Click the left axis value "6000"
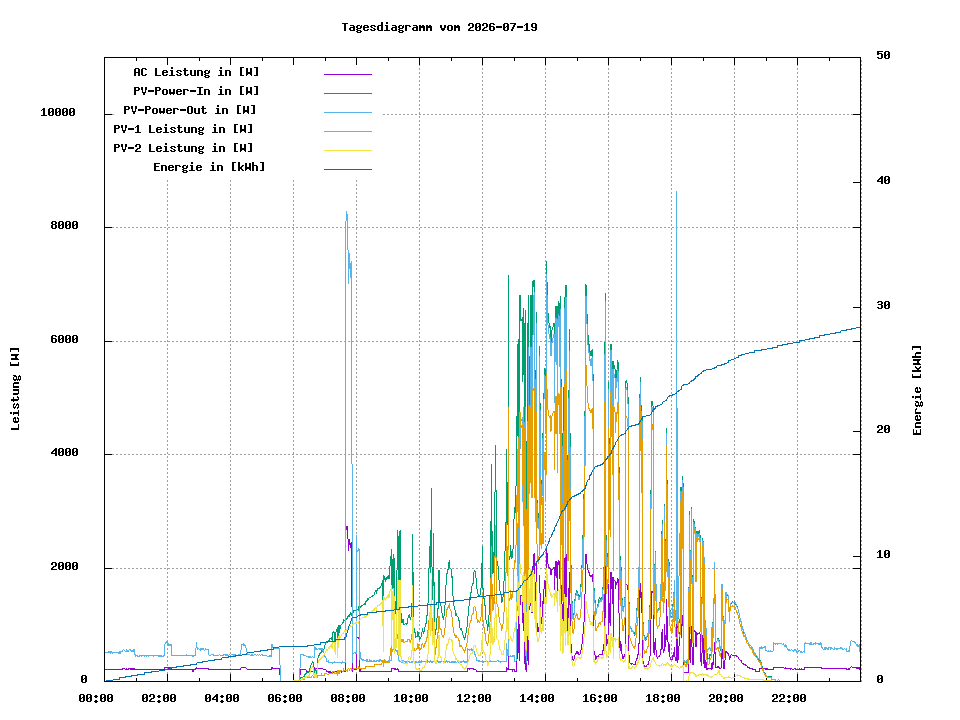Viewport: 960px width, 720px height. tap(64, 340)
